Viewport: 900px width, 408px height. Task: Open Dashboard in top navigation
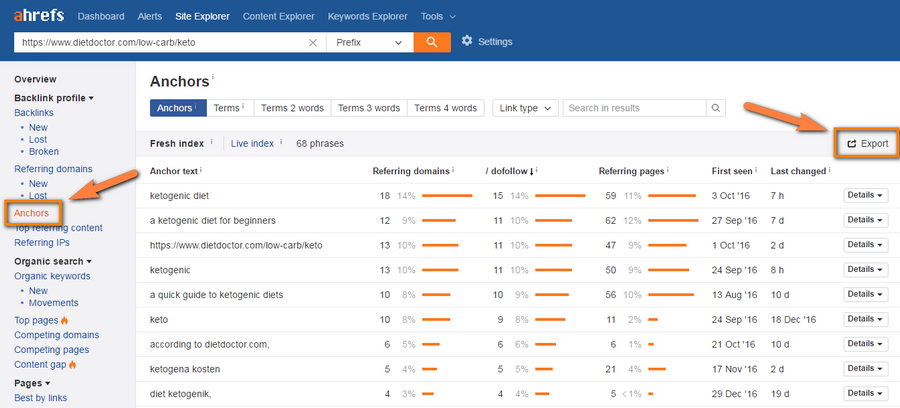[101, 16]
